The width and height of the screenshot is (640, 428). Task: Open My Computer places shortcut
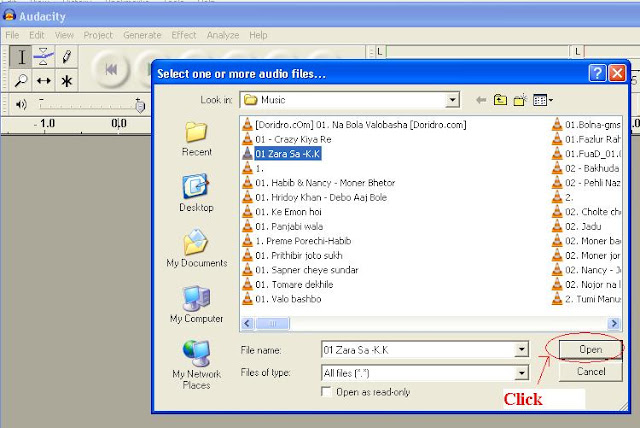(197, 304)
